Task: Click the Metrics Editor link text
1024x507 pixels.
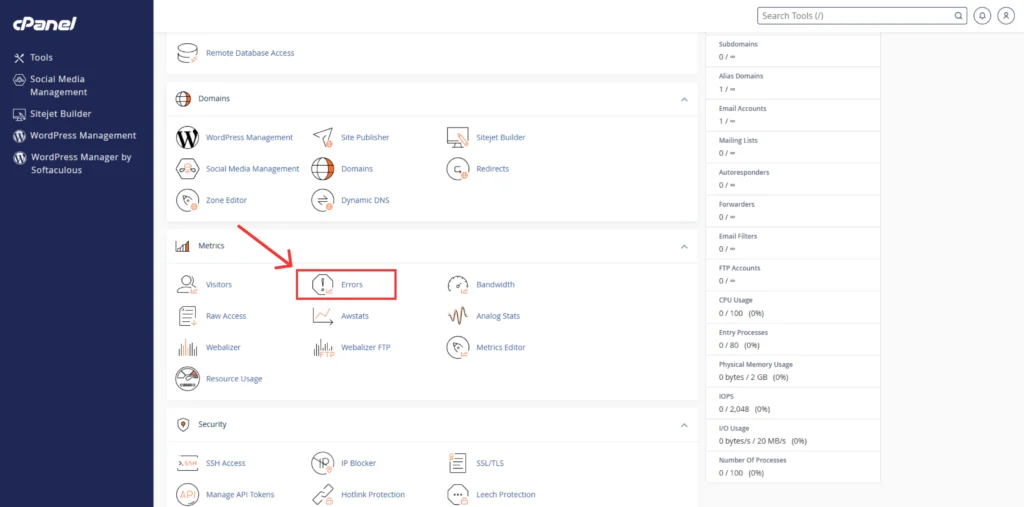Action: pyautogui.click(x=501, y=348)
